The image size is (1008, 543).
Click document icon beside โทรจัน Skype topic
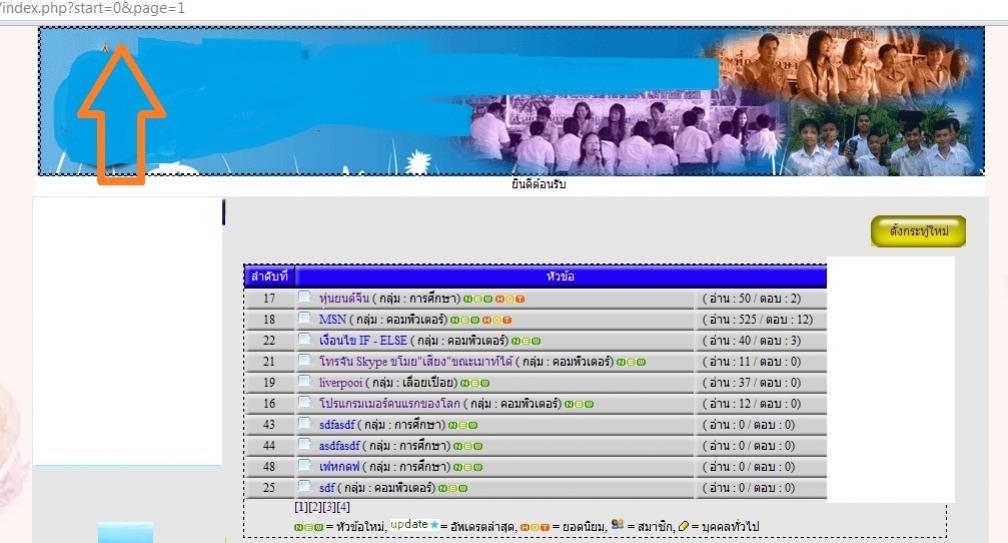(305, 361)
